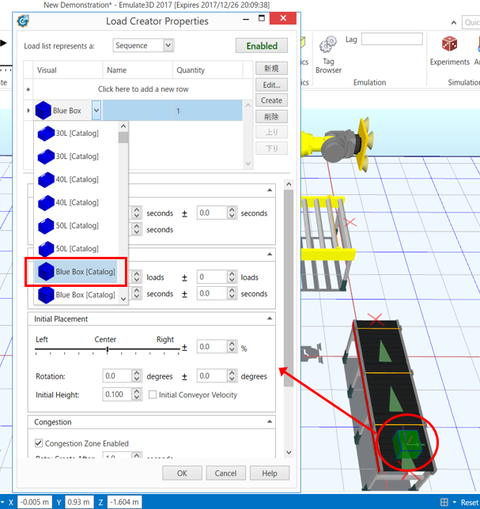The height and width of the screenshot is (509, 480).
Task: Click the Lag input field
Action: click(x=392, y=39)
